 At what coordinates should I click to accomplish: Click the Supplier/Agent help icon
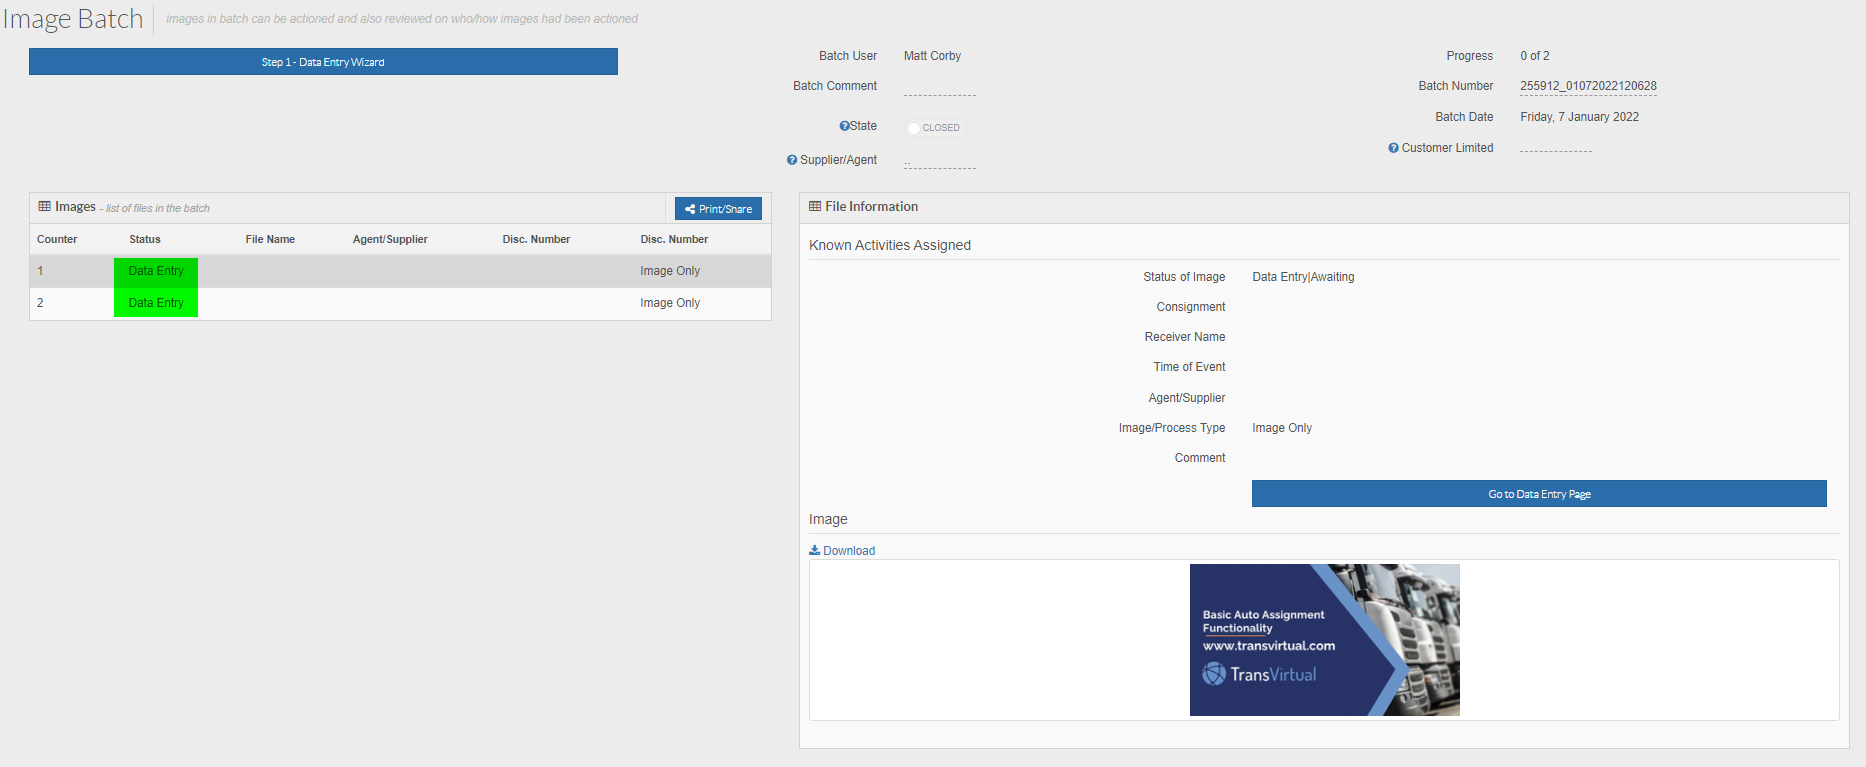pos(792,160)
